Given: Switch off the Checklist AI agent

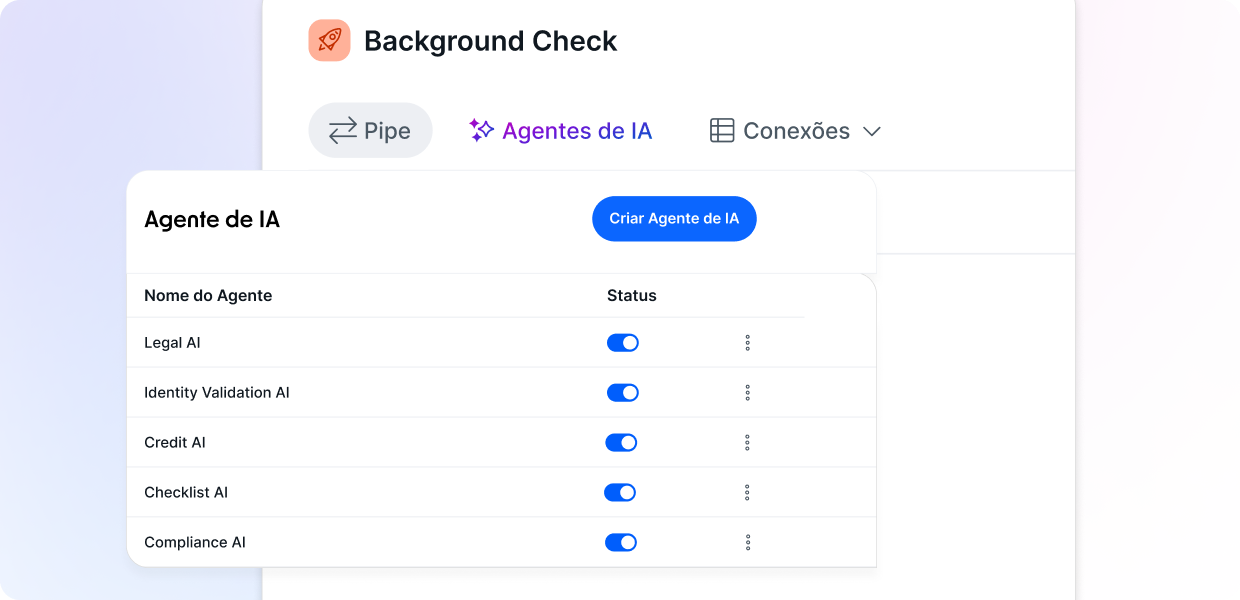Looking at the screenshot, I should click(x=620, y=493).
